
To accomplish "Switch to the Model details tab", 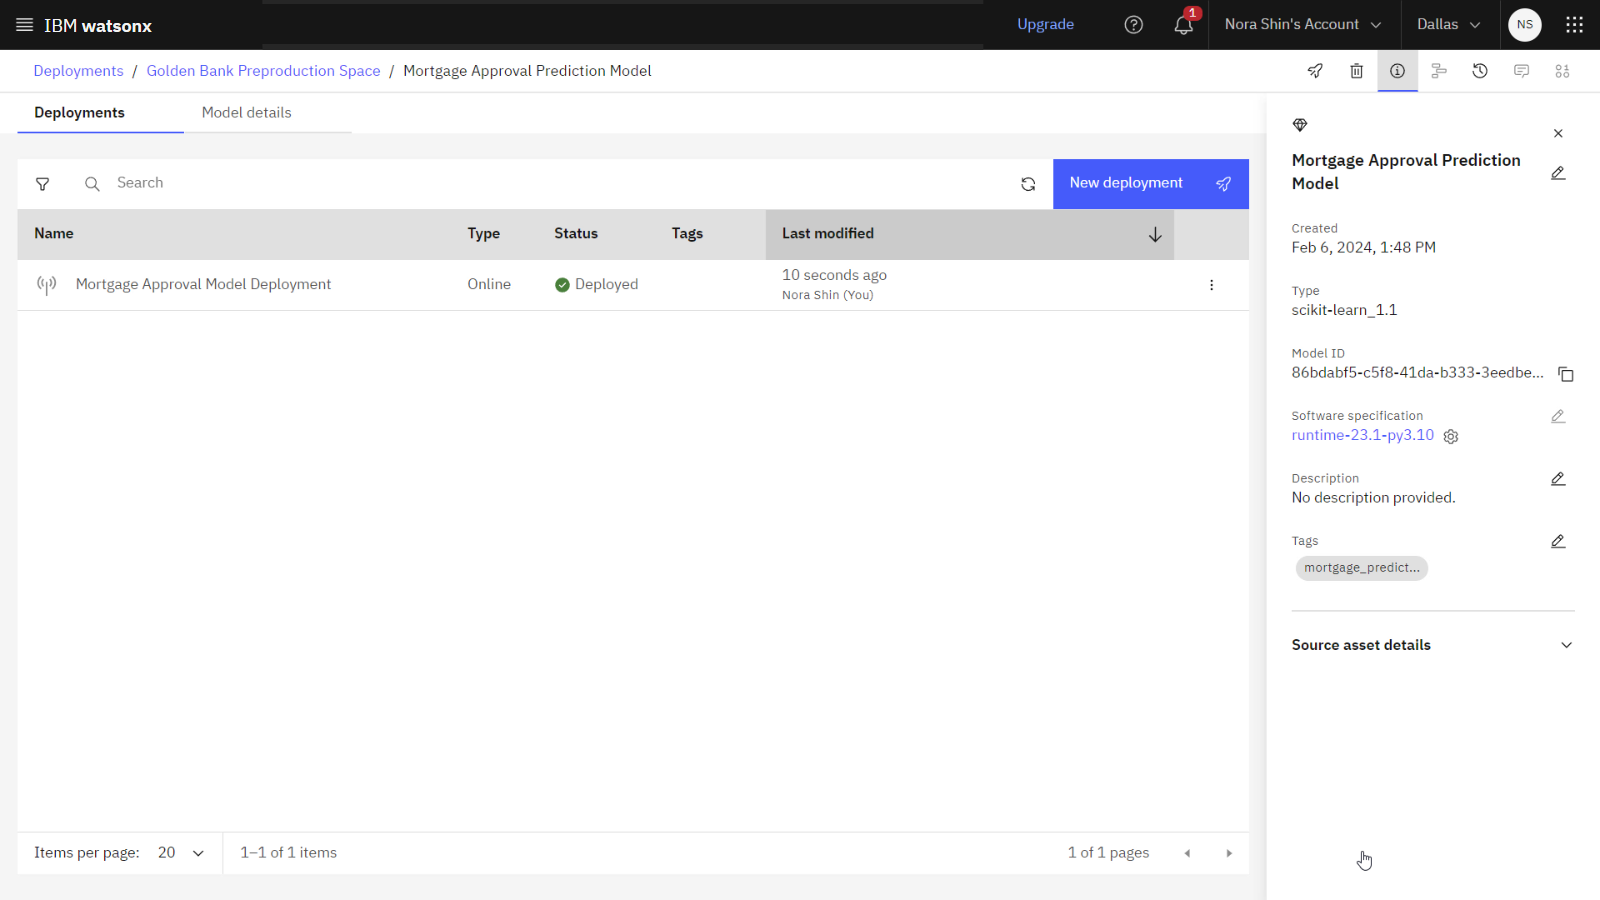I will point(246,113).
